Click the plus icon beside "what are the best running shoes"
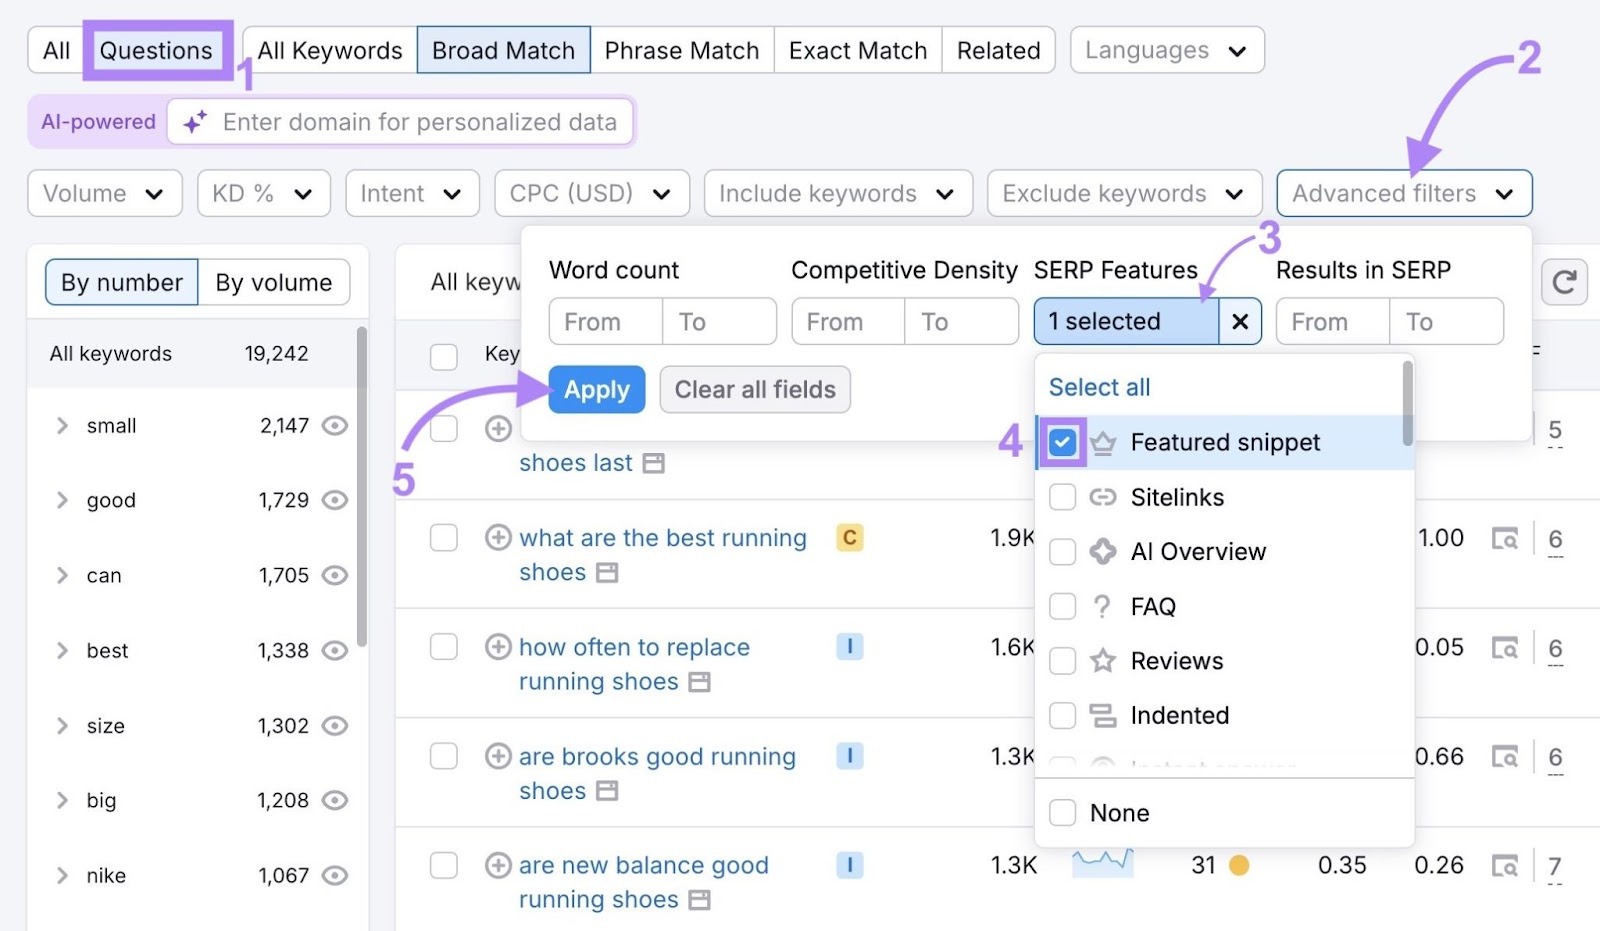 coord(499,537)
